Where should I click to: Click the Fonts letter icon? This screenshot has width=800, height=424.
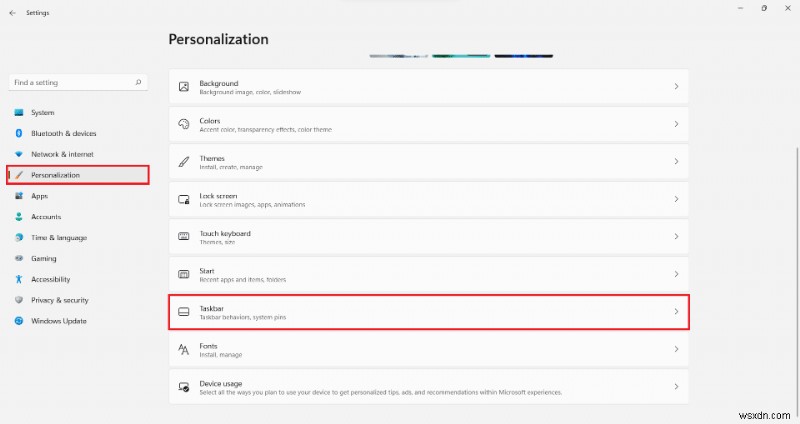(184, 349)
